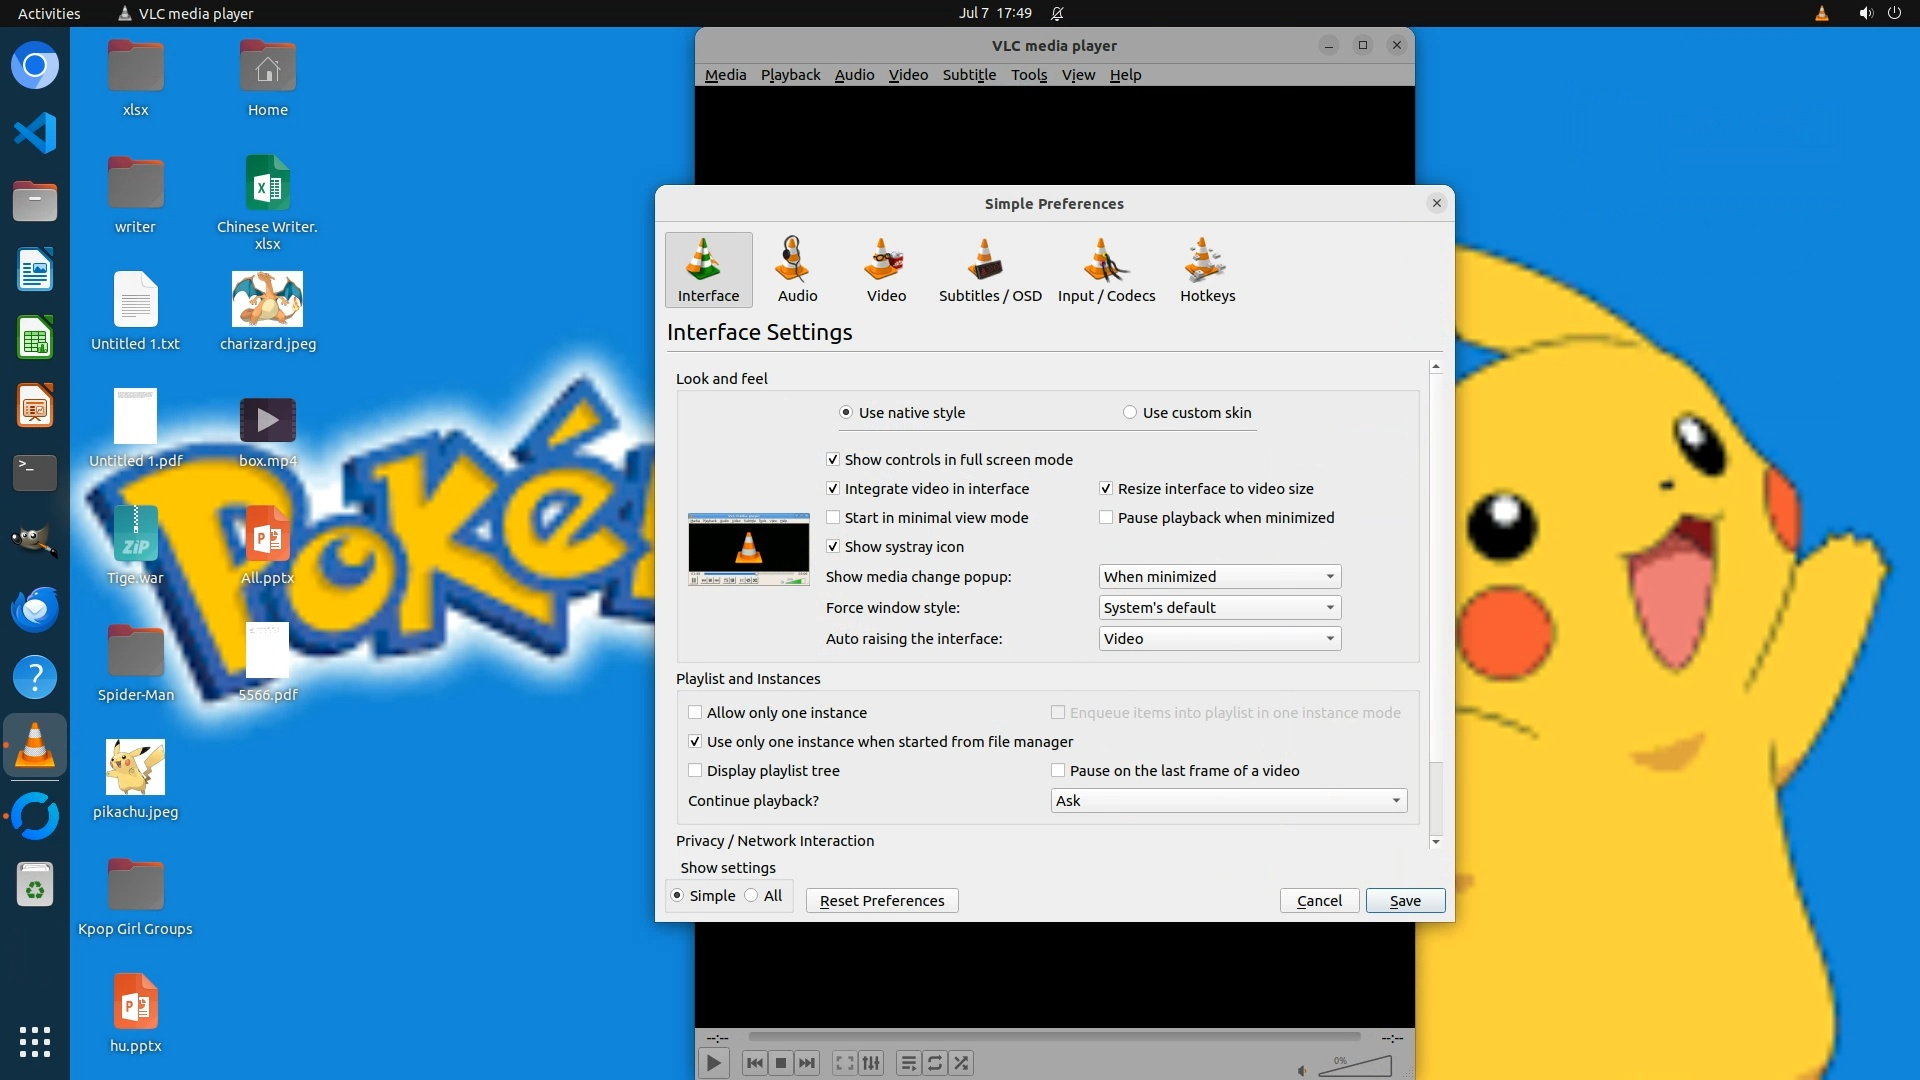Enable Start in minimal view mode
The image size is (1920, 1080).
point(833,518)
